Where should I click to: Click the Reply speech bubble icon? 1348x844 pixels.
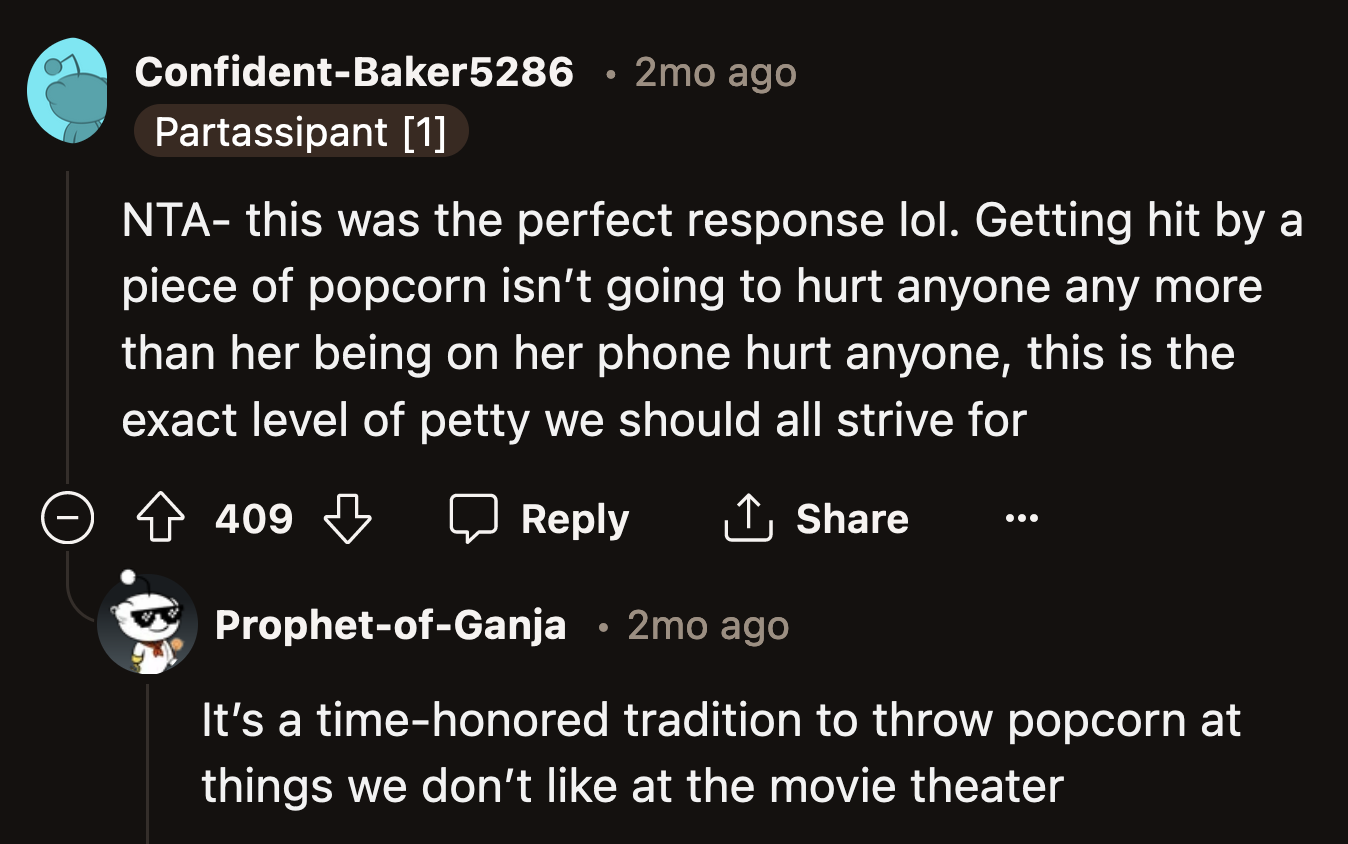(x=477, y=517)
